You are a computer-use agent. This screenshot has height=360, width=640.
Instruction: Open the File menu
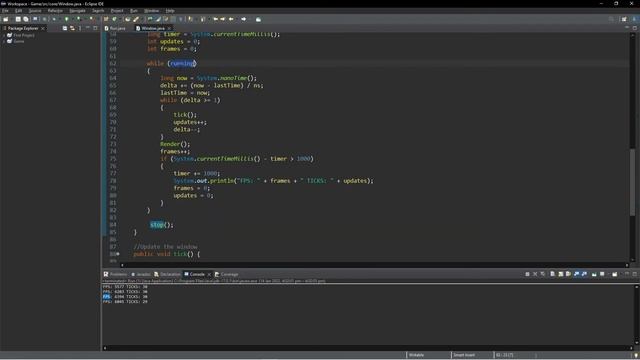coord(5,11)
